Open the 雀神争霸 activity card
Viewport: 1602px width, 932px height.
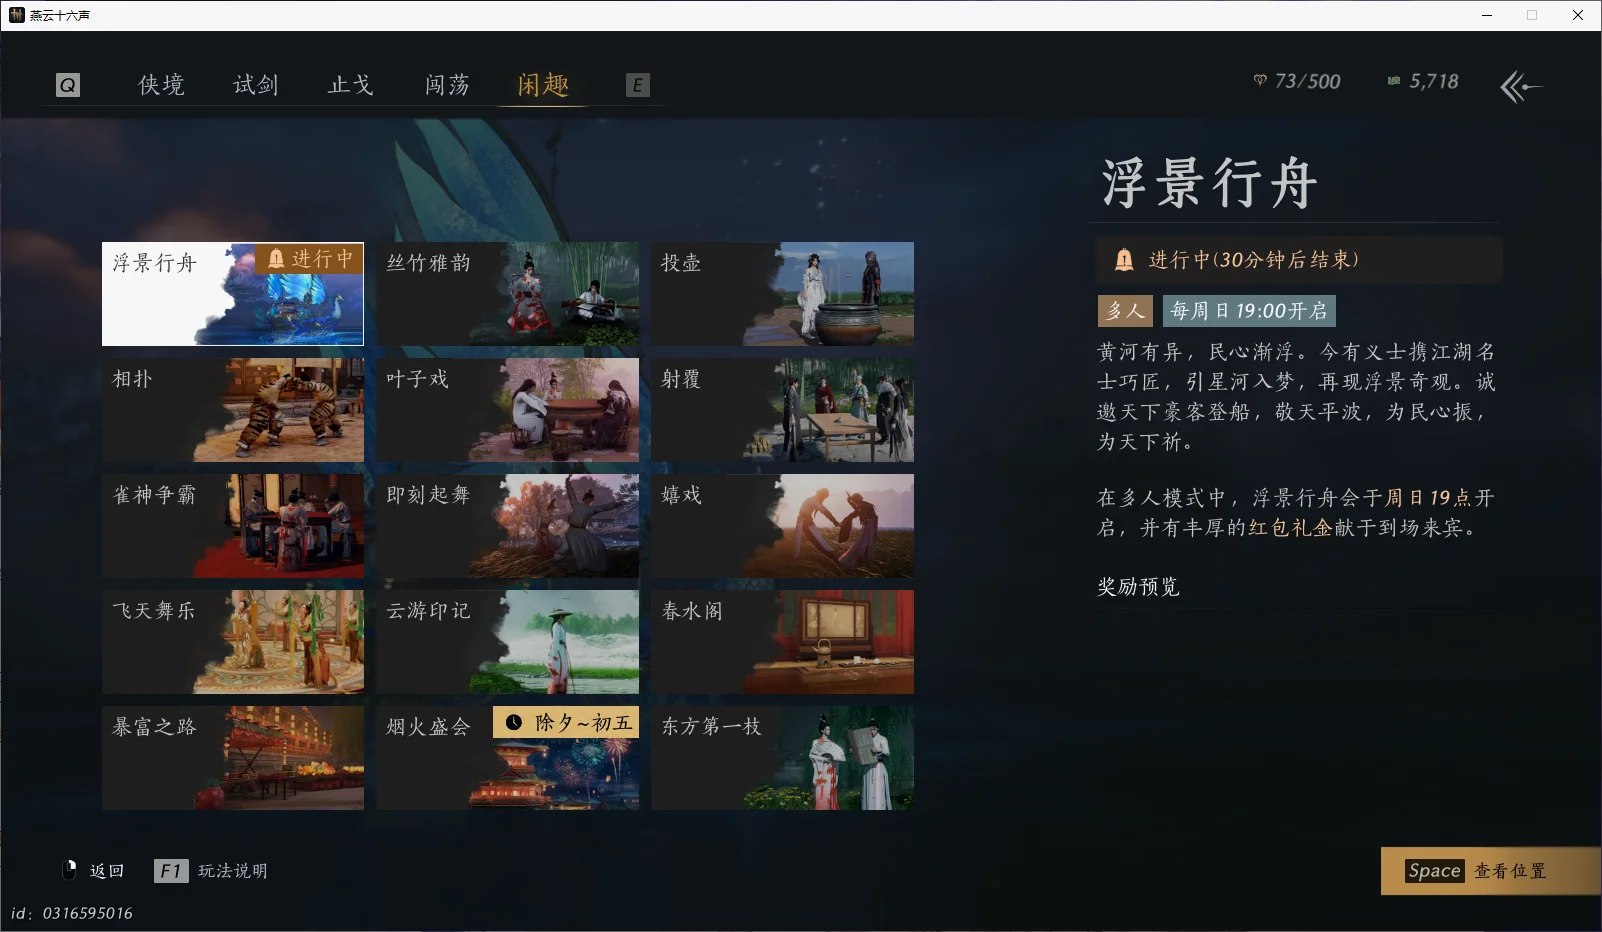233,526
